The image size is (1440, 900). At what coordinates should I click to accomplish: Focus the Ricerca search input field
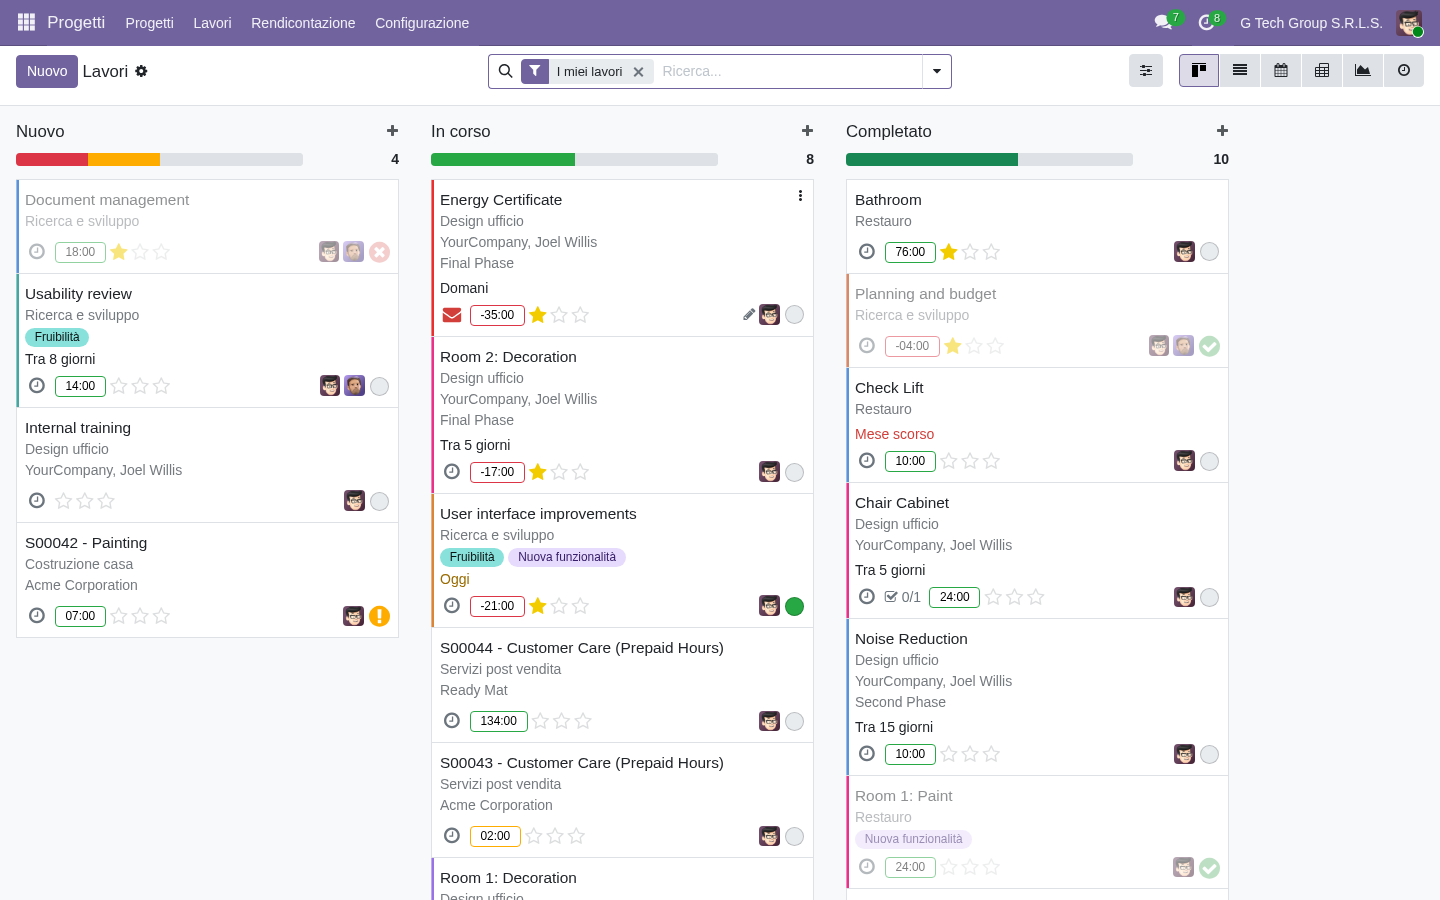point(788,71)
